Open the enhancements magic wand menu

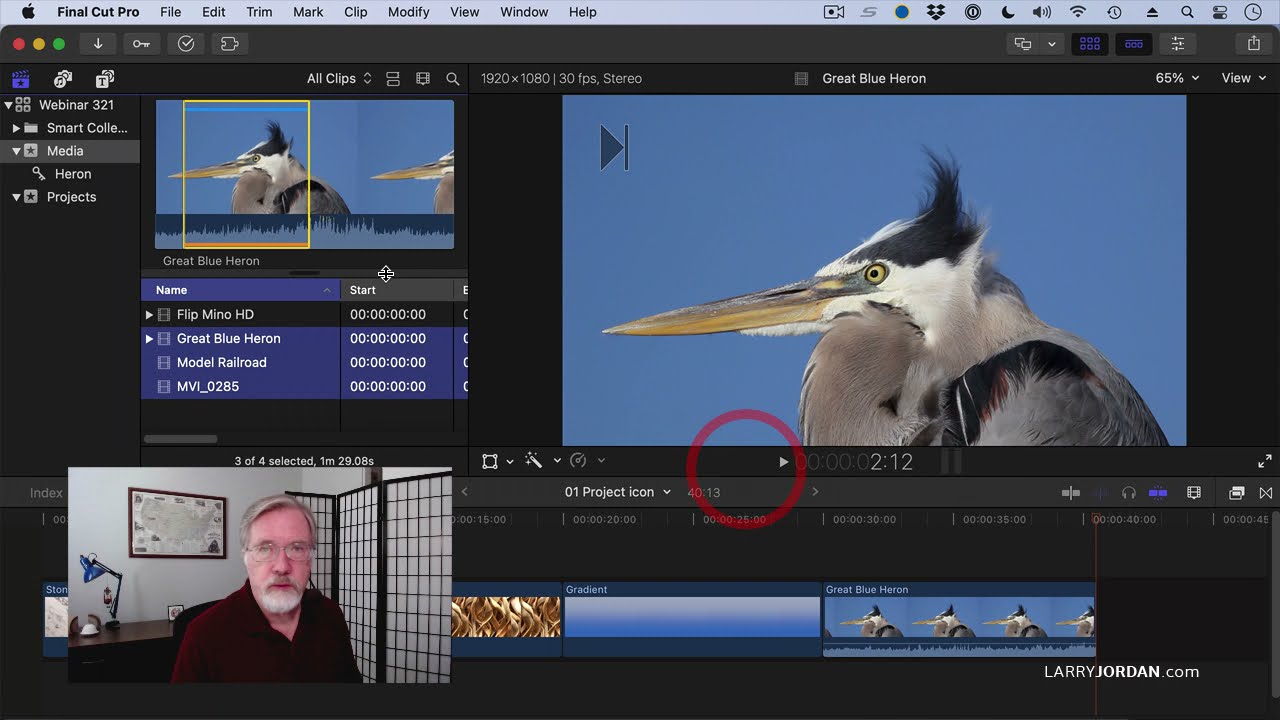[x=534, y=461]
